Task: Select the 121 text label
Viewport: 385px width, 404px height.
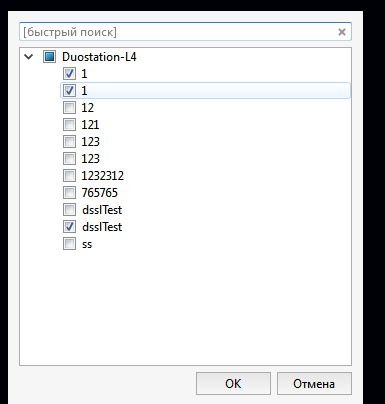Action: [90, 125]
